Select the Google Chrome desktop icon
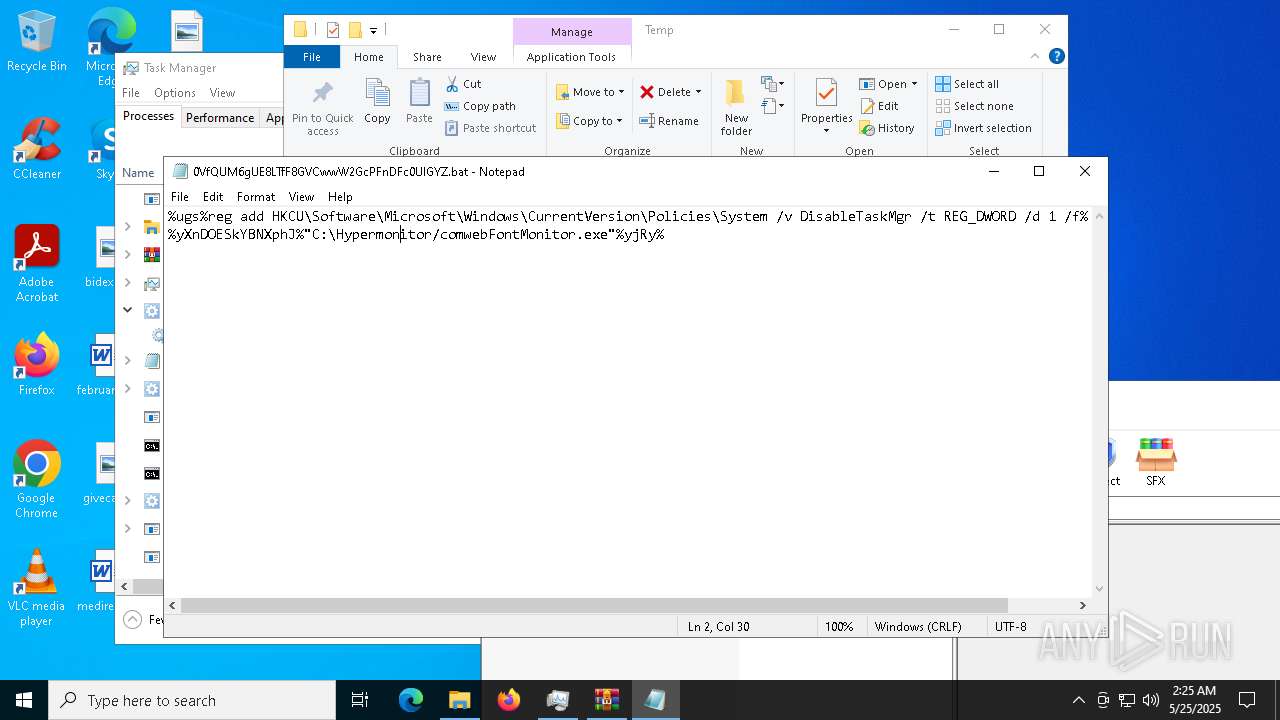Screen dimensions: 1280x720 pyautogui.click(x=37, y=480)
